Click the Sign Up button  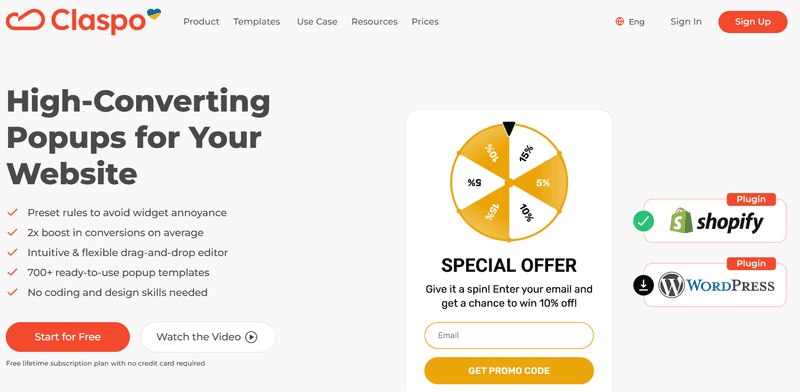753,22
